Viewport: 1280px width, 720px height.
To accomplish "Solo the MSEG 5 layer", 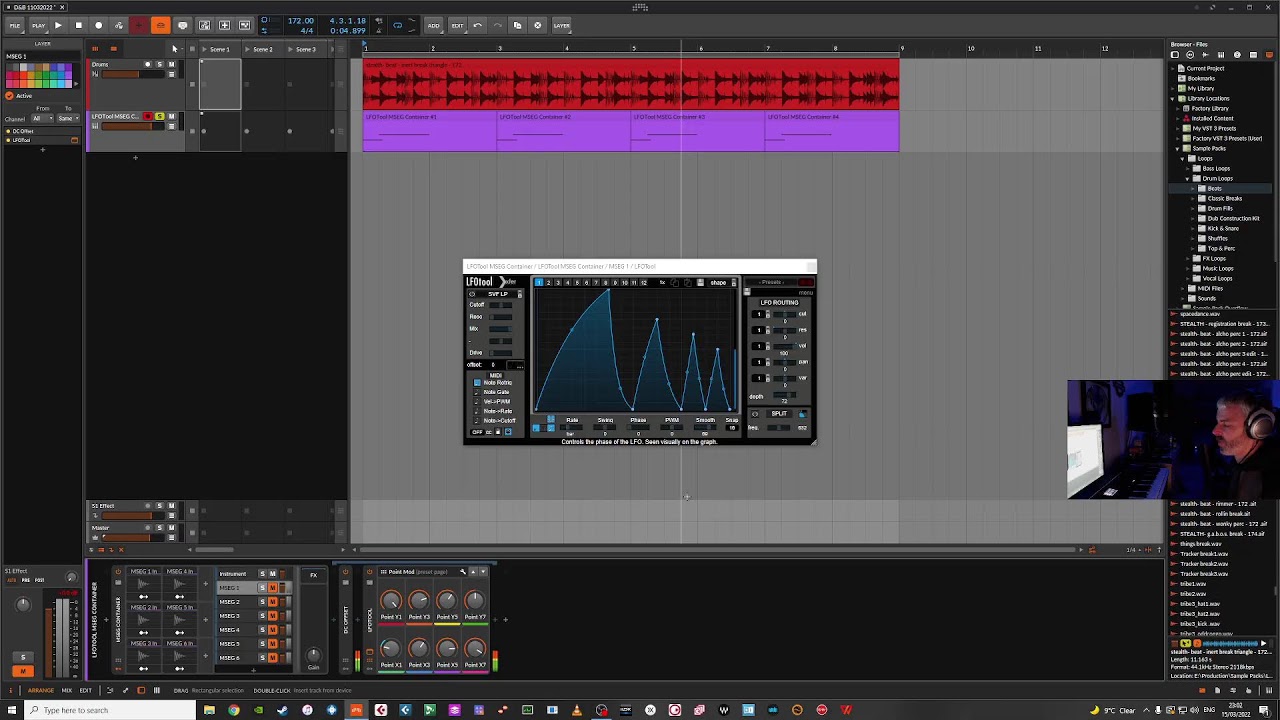I will tap(262, 644).
